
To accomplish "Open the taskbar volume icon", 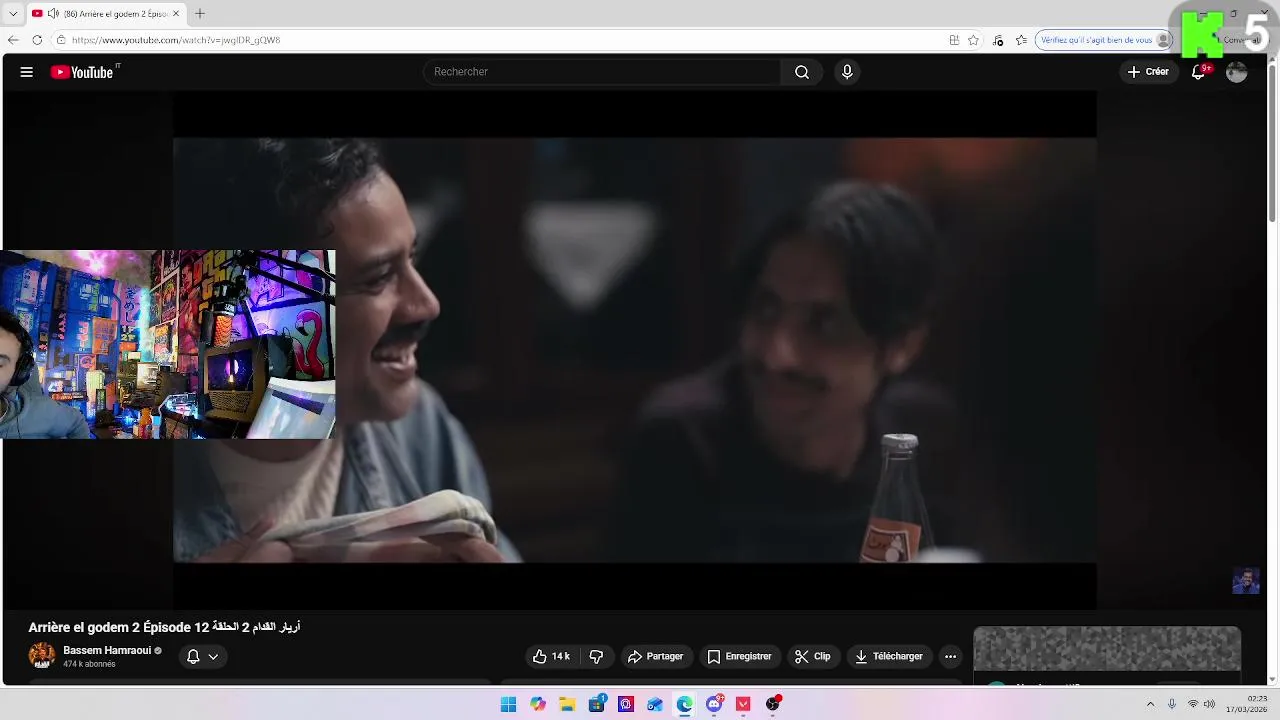I will click(1210, 704).
